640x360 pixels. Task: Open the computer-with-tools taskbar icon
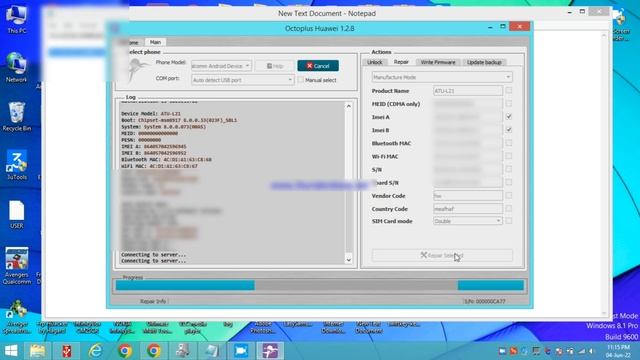182,351
